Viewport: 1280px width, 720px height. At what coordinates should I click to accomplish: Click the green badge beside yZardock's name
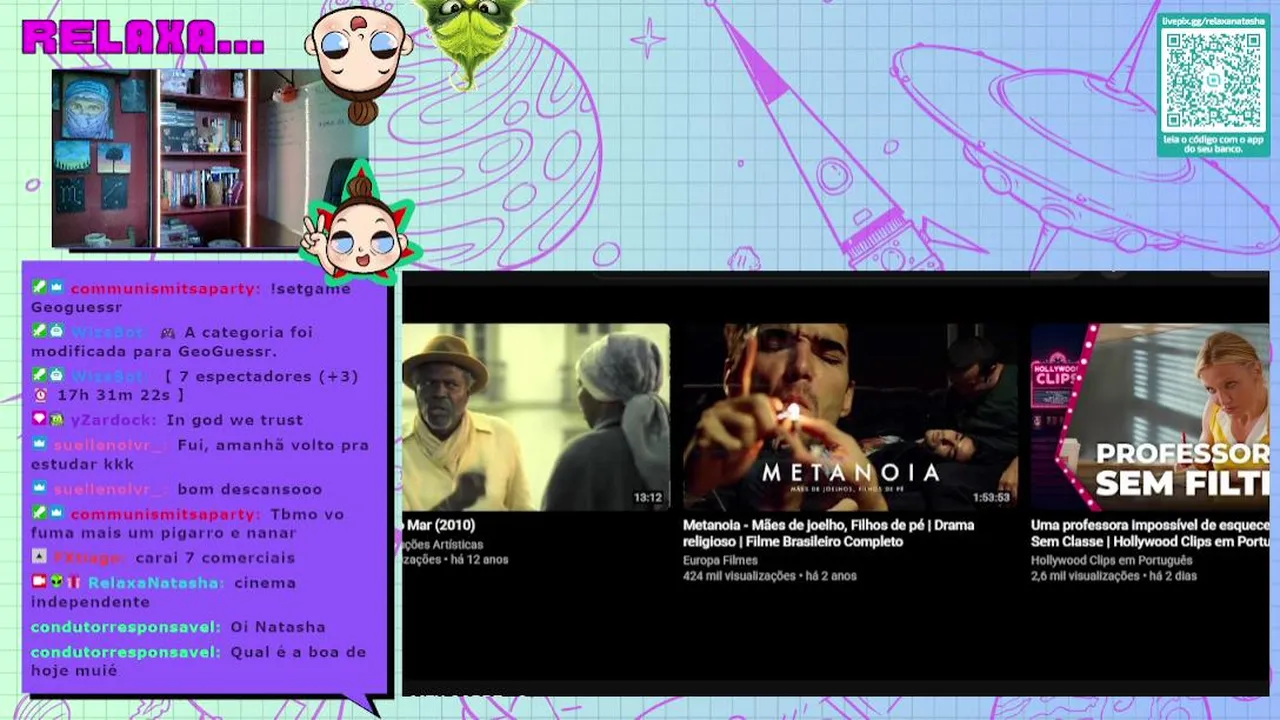click(57, 420)
